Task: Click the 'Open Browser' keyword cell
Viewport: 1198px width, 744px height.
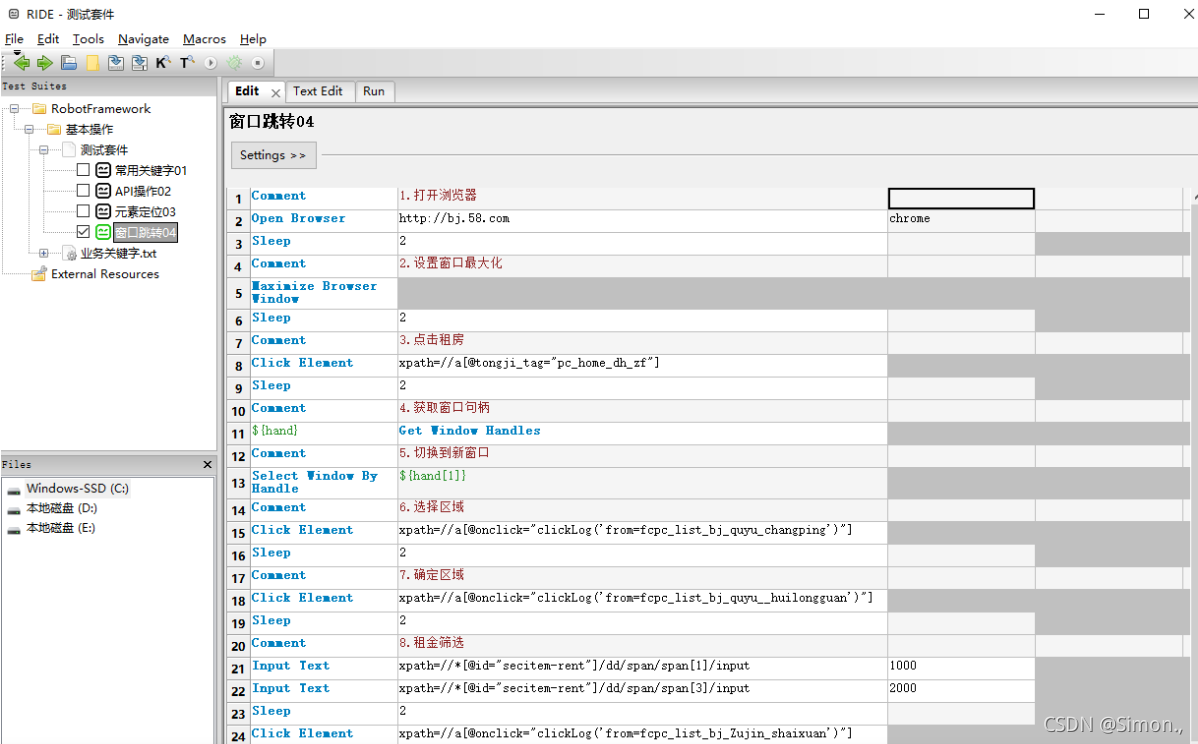Action: (324, 221)
